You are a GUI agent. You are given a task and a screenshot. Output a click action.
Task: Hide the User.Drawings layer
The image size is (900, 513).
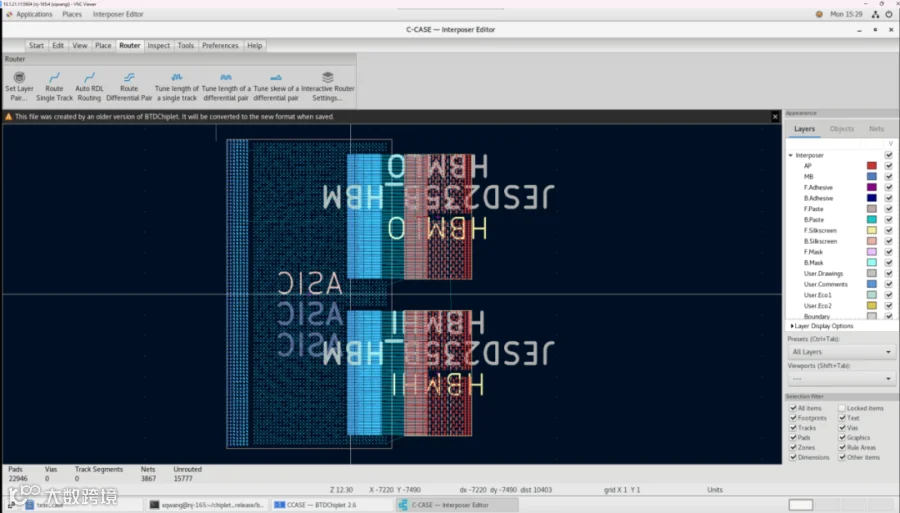889,274
